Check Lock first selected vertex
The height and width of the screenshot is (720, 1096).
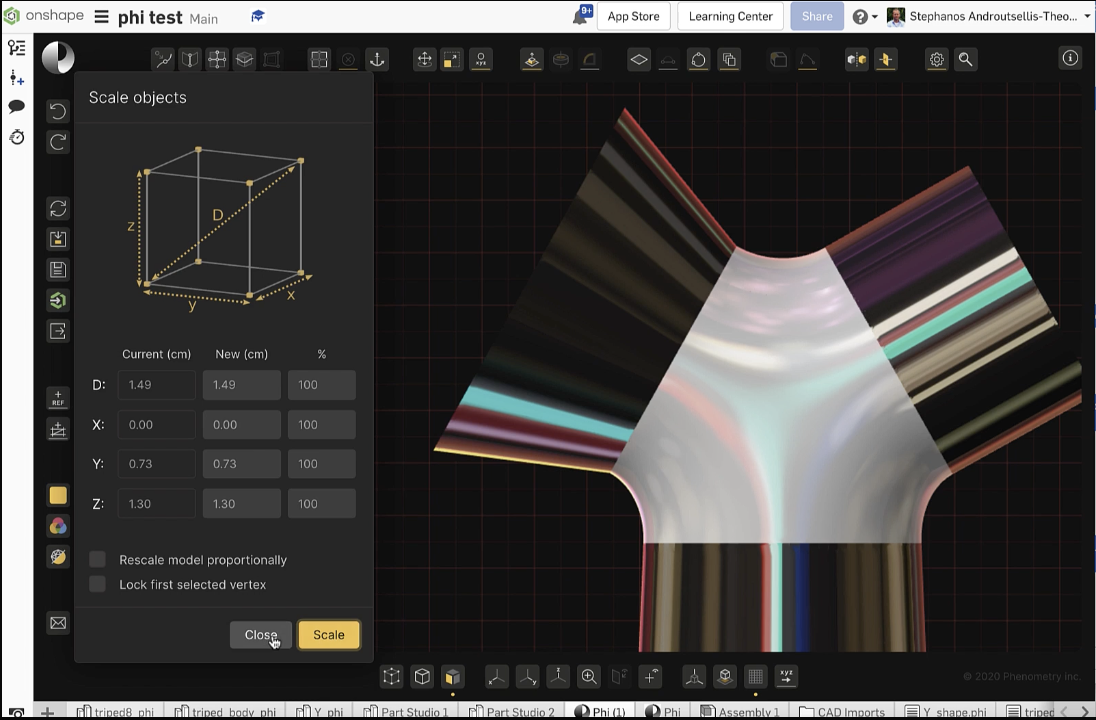[x=98, y=584]
